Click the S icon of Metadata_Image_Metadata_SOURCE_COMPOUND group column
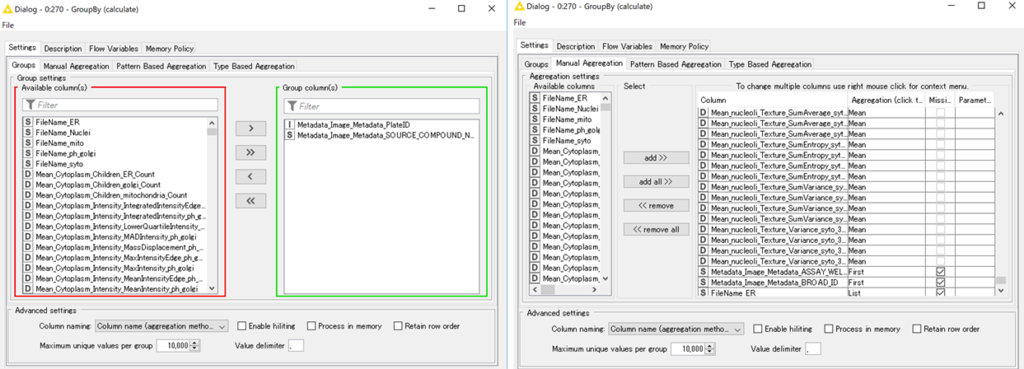The image size is (1024, 369). coord(290,135)
